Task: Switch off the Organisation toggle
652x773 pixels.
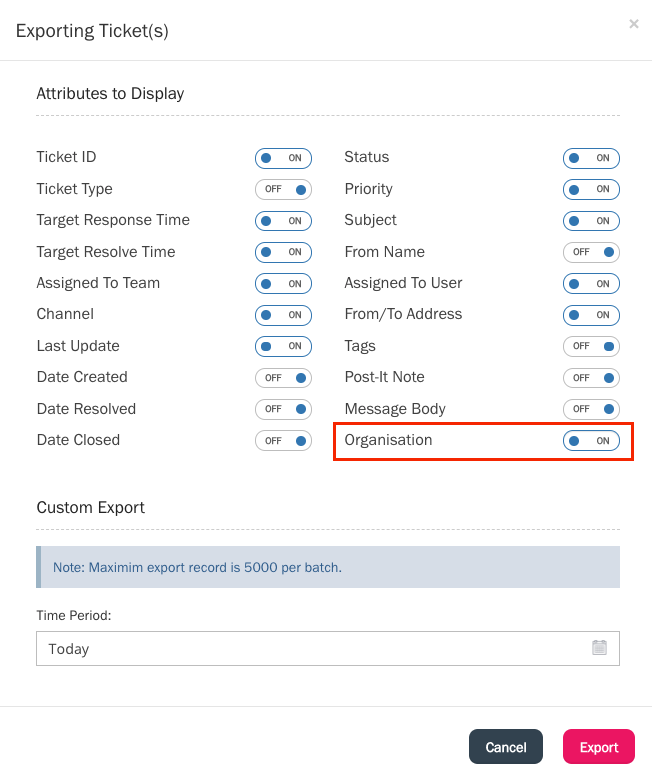Action: 591,441
